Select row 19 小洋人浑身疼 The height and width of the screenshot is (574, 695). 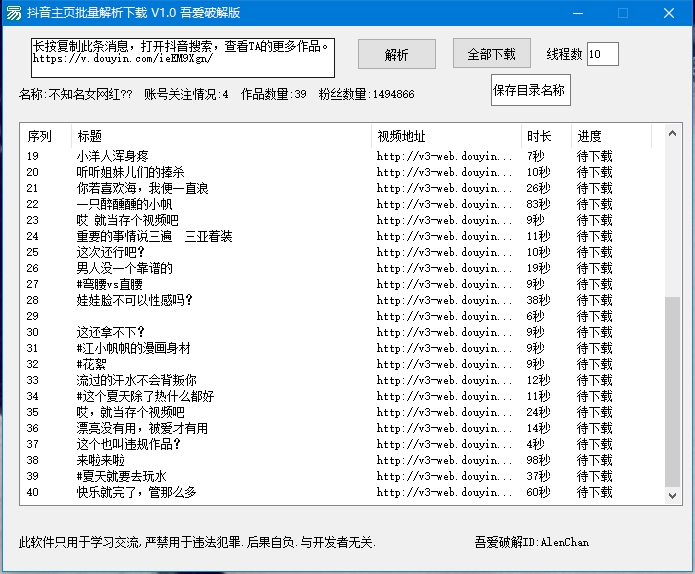pos(112,156)
